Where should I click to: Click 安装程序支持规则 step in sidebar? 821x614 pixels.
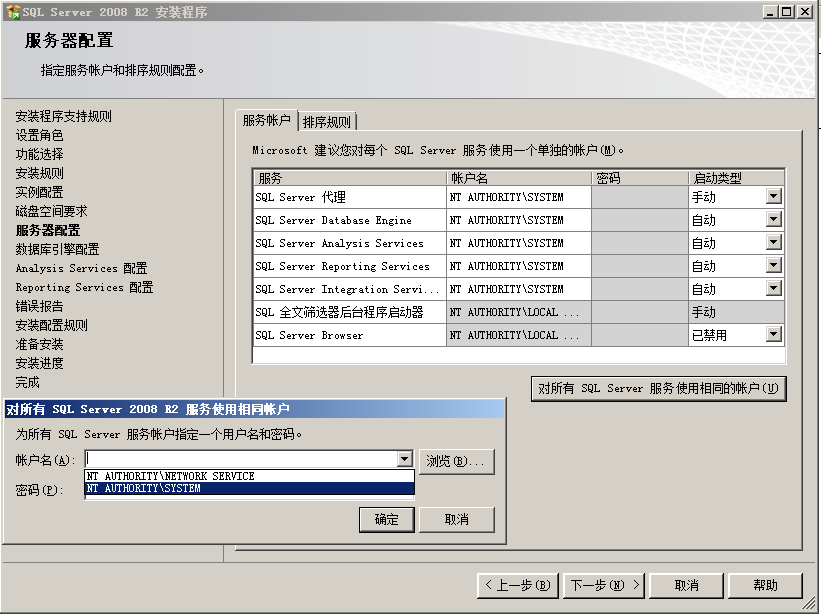[x=63, y=116]
